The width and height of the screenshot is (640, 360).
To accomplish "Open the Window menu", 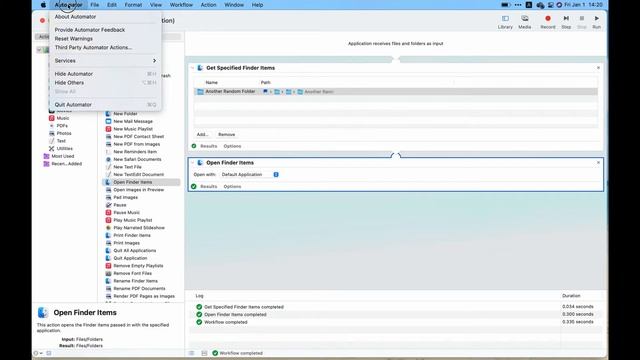I will click(x=234, y=5).
